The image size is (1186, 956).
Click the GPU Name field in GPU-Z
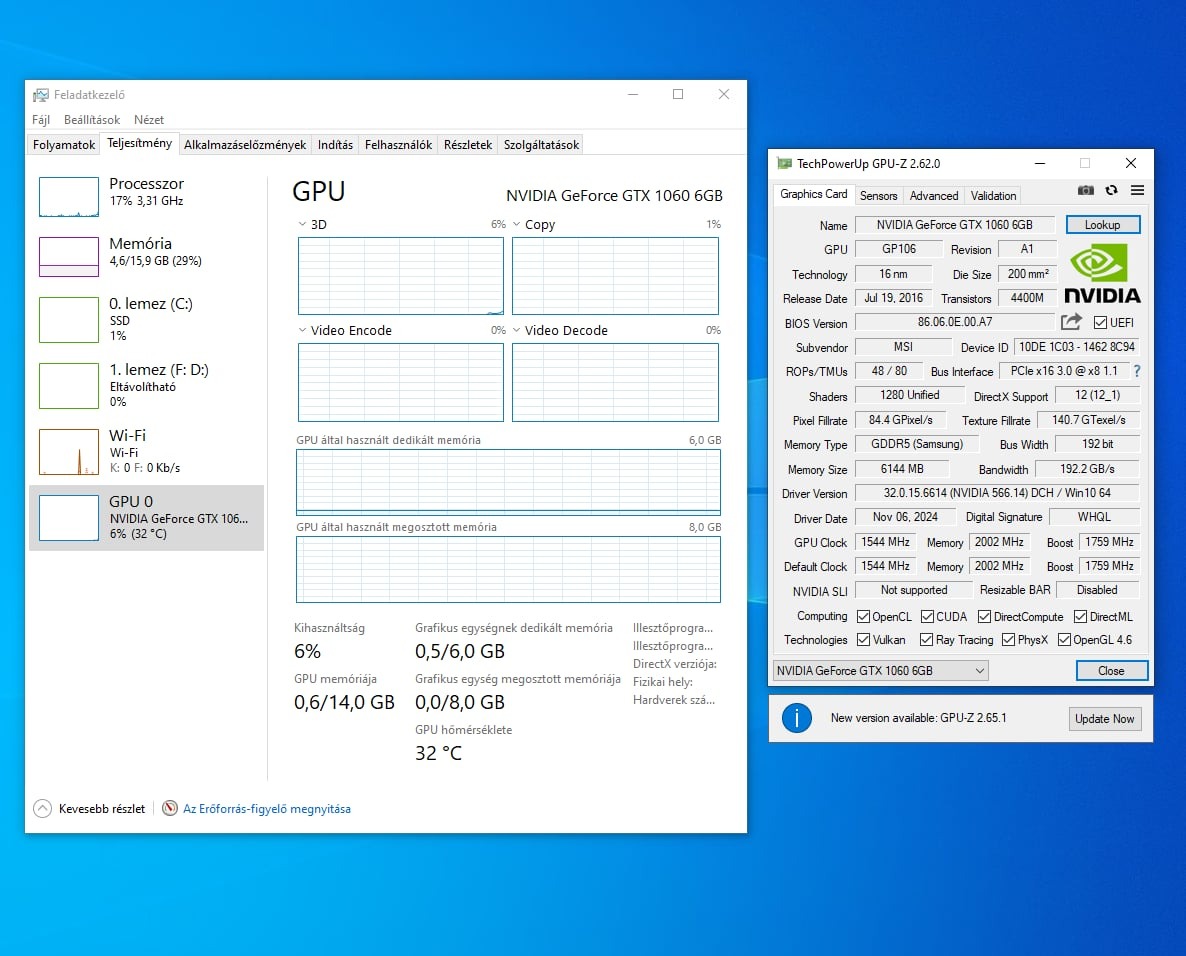click(955, 225)
